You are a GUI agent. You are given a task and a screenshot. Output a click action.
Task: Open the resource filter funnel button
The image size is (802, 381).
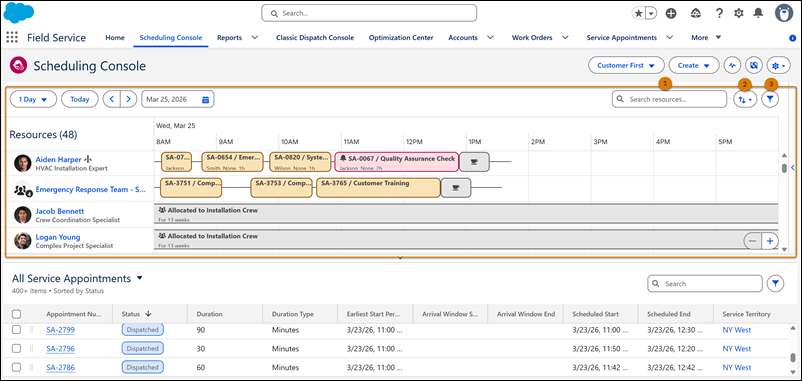[770, 100]
